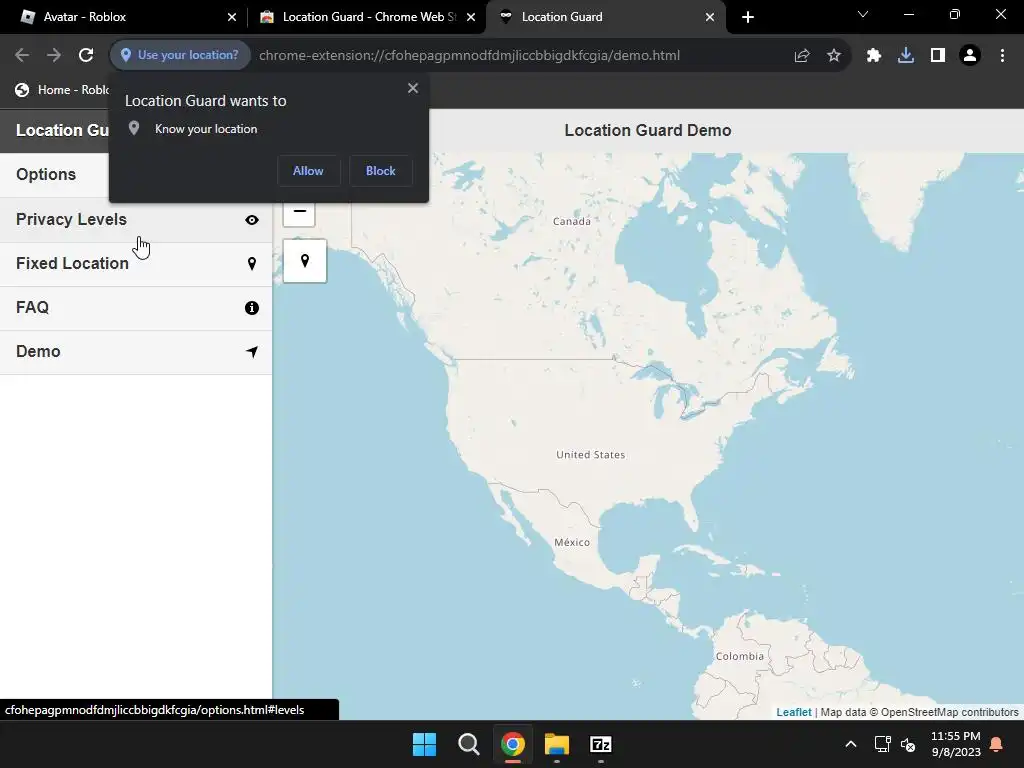Click the Fixed Location pin icon

(251, 264)
